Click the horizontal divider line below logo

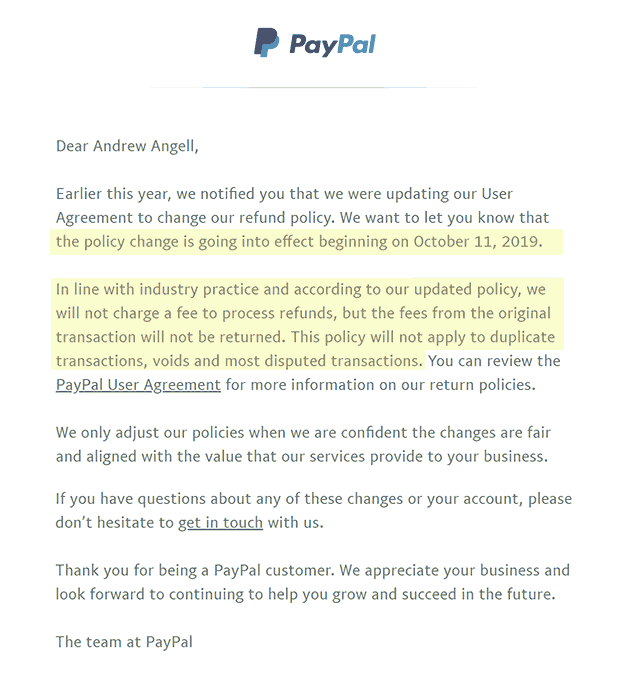click(314, 87)
